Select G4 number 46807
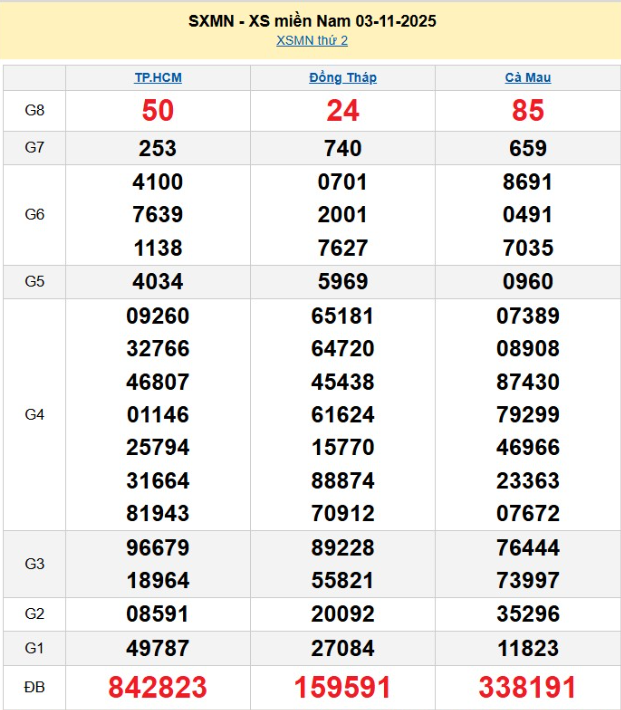The image size is (621, 710). pyautogui.click(x=158, y=382)
